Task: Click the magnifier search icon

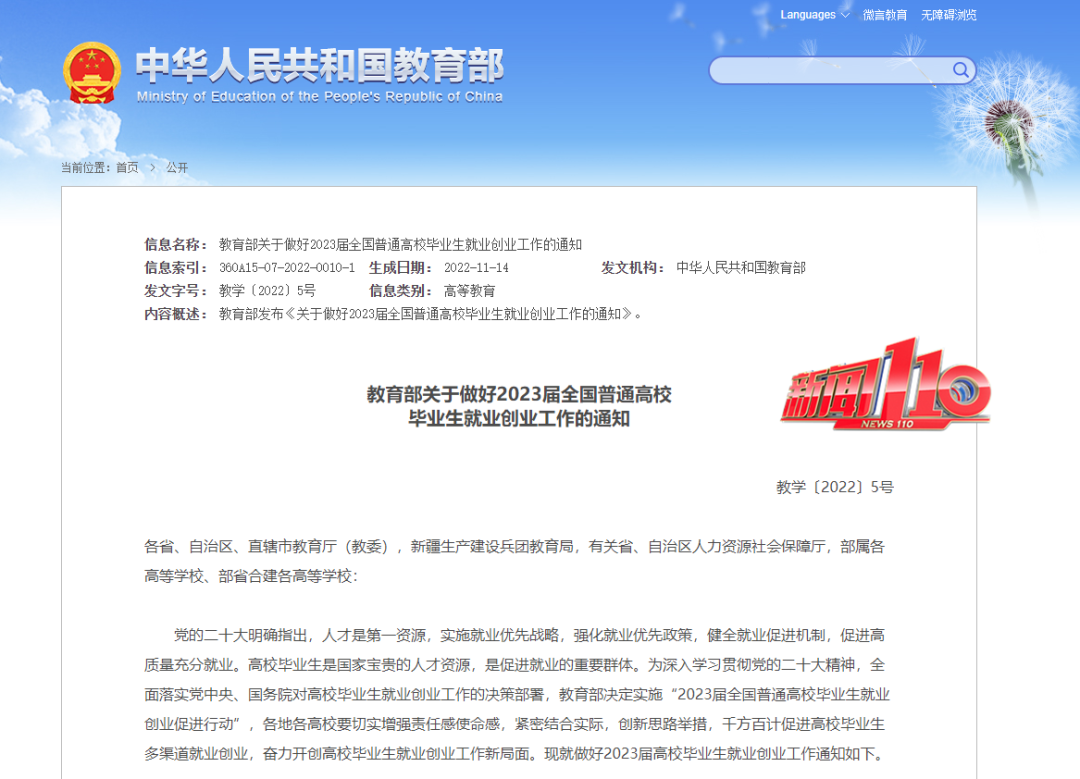Action: [960, 70]
